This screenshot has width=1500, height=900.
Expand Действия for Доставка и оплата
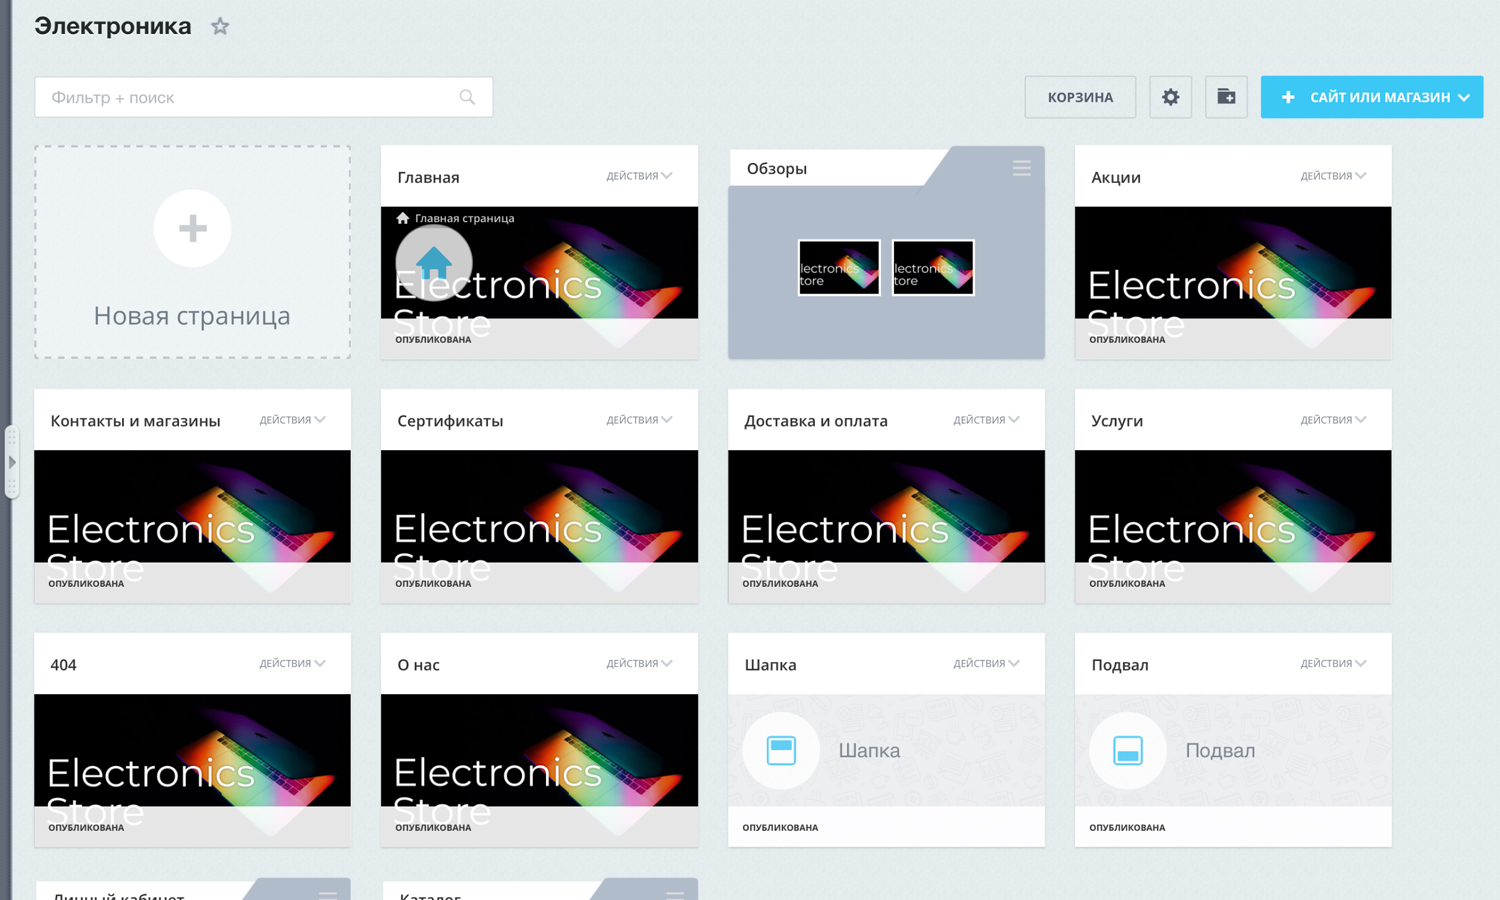tap(986, 420)
